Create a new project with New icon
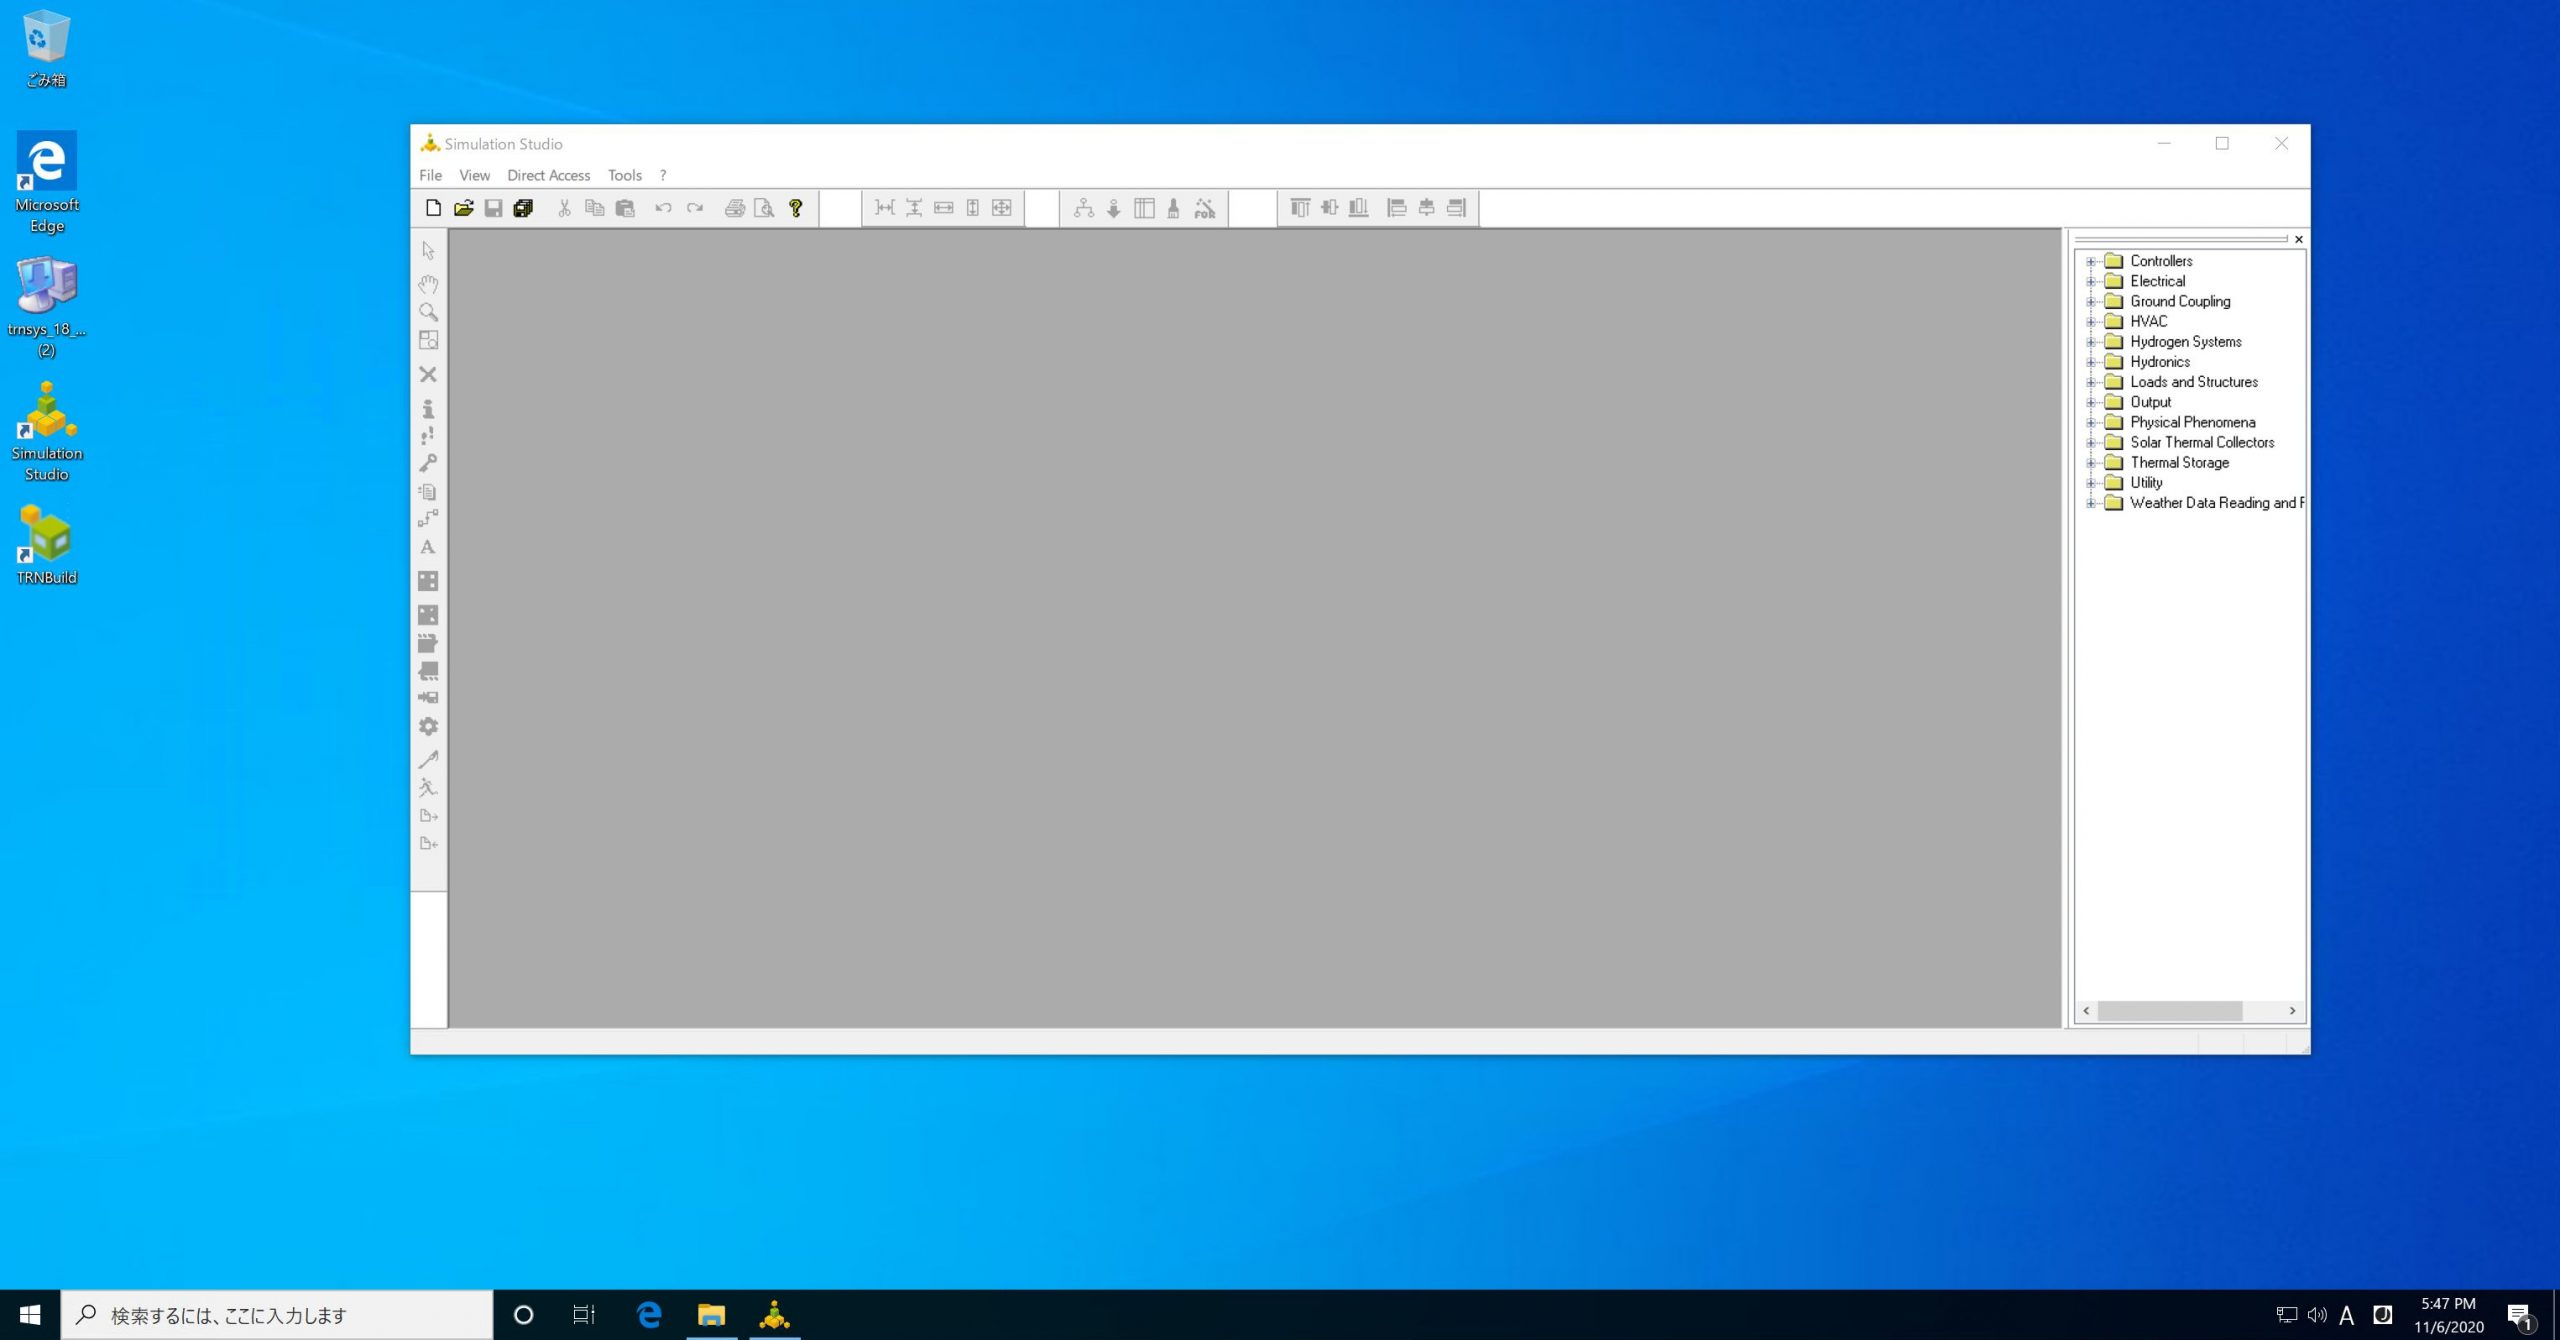The height and width of the screenshot is (1340, 2560). click(x=433, y=208)
